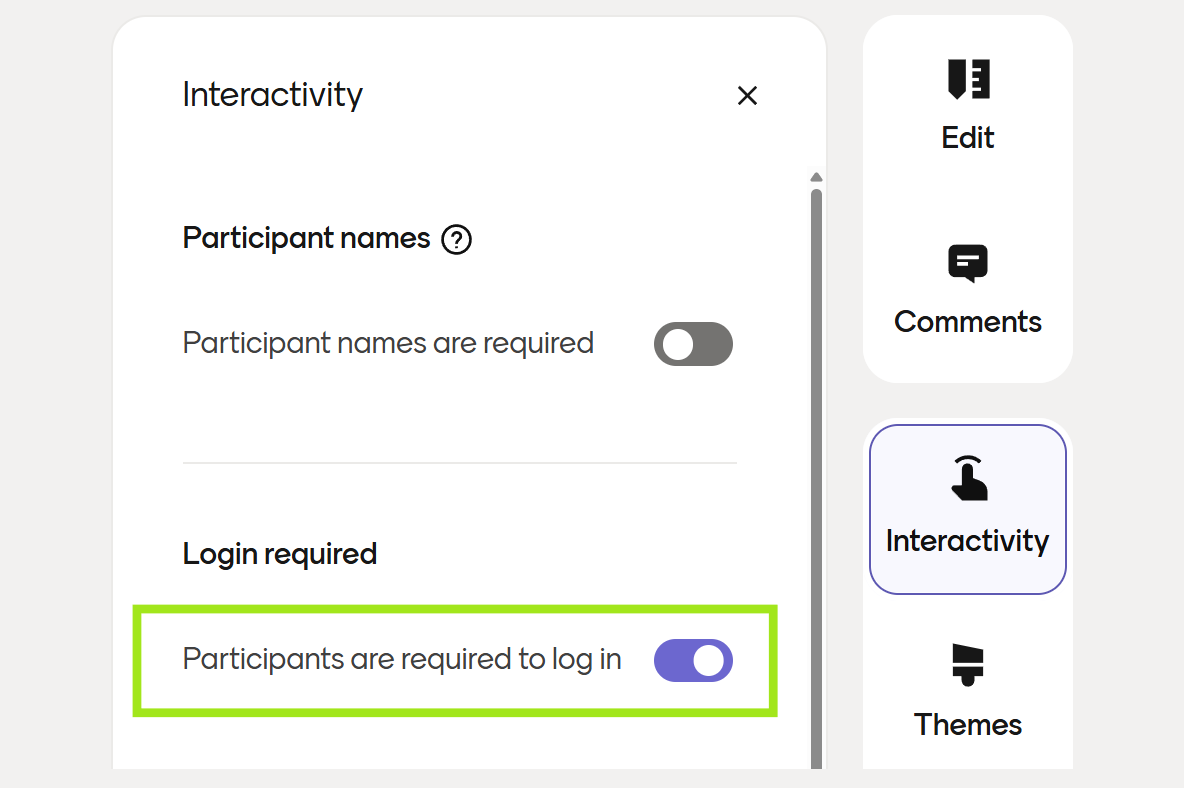This screenshot has height=788, width=1184.
Task: Click the Login required section heading
Action: pos(280,554)
